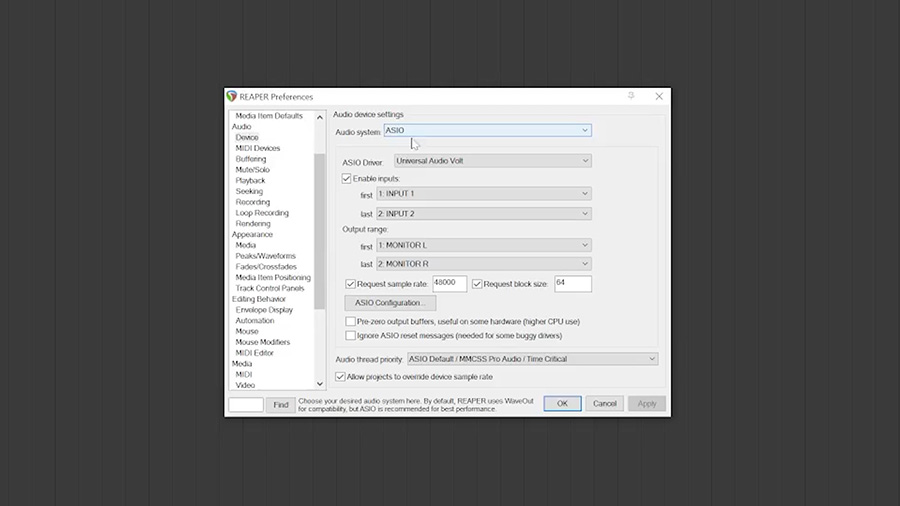Select Mute/Solo in the preferences tree

(253, 170)
